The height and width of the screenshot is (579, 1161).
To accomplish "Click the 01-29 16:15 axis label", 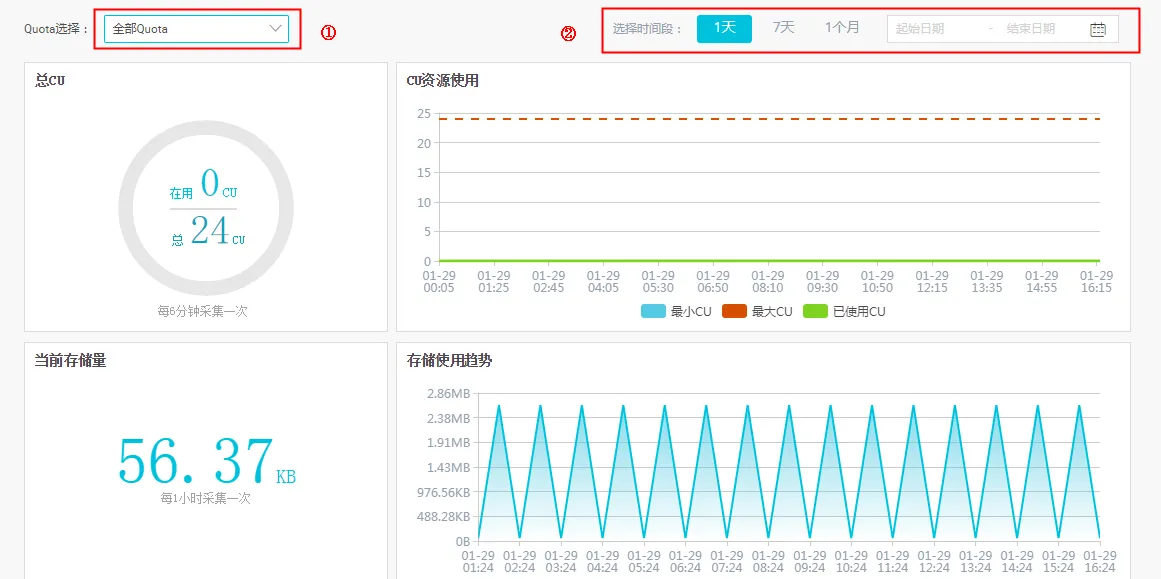I will point(1097,281).
